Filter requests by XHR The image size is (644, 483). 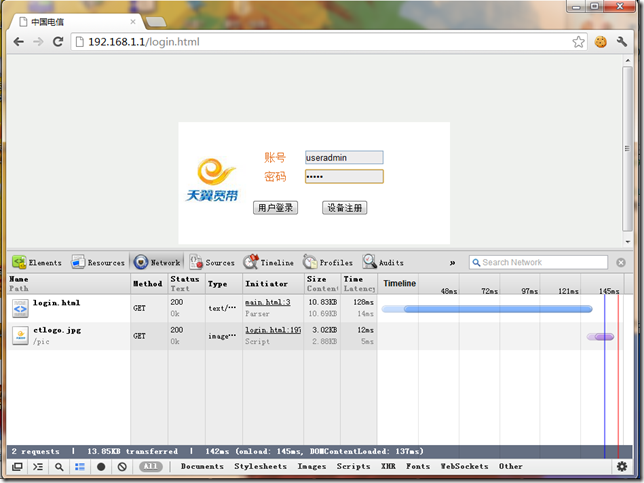click(388, 467)
